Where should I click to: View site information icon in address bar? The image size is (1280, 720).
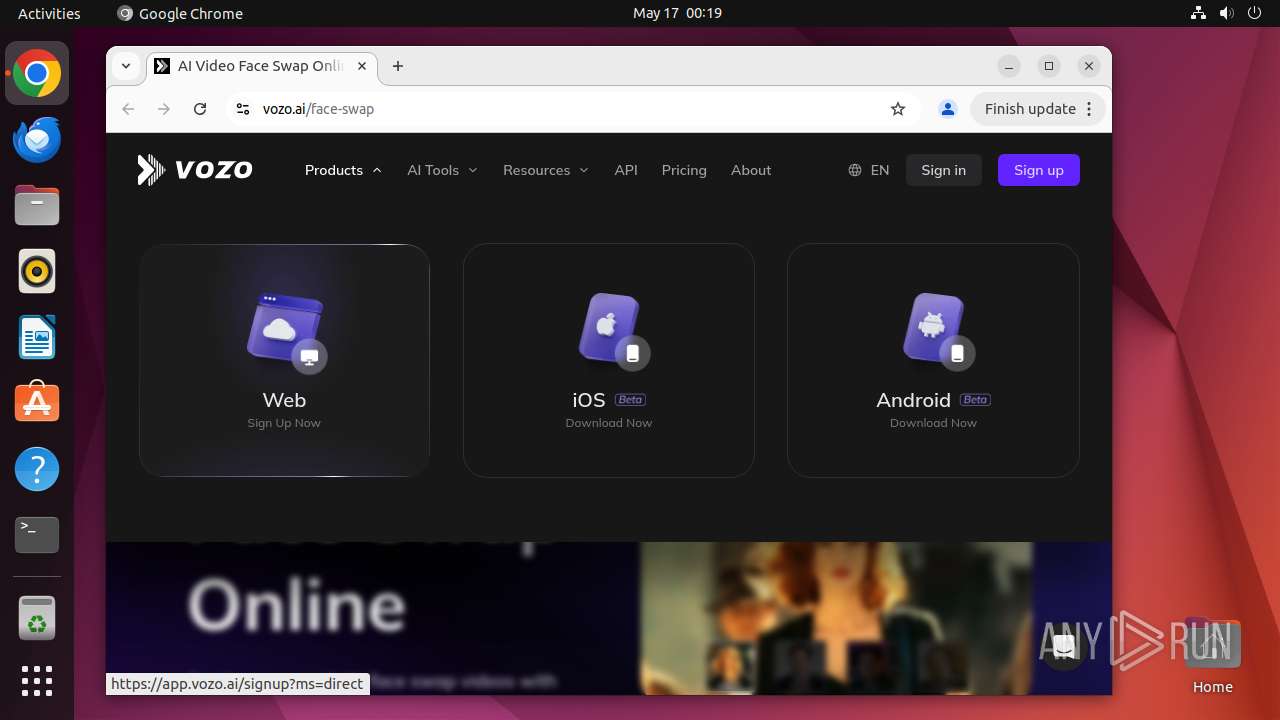coord(242,109)
